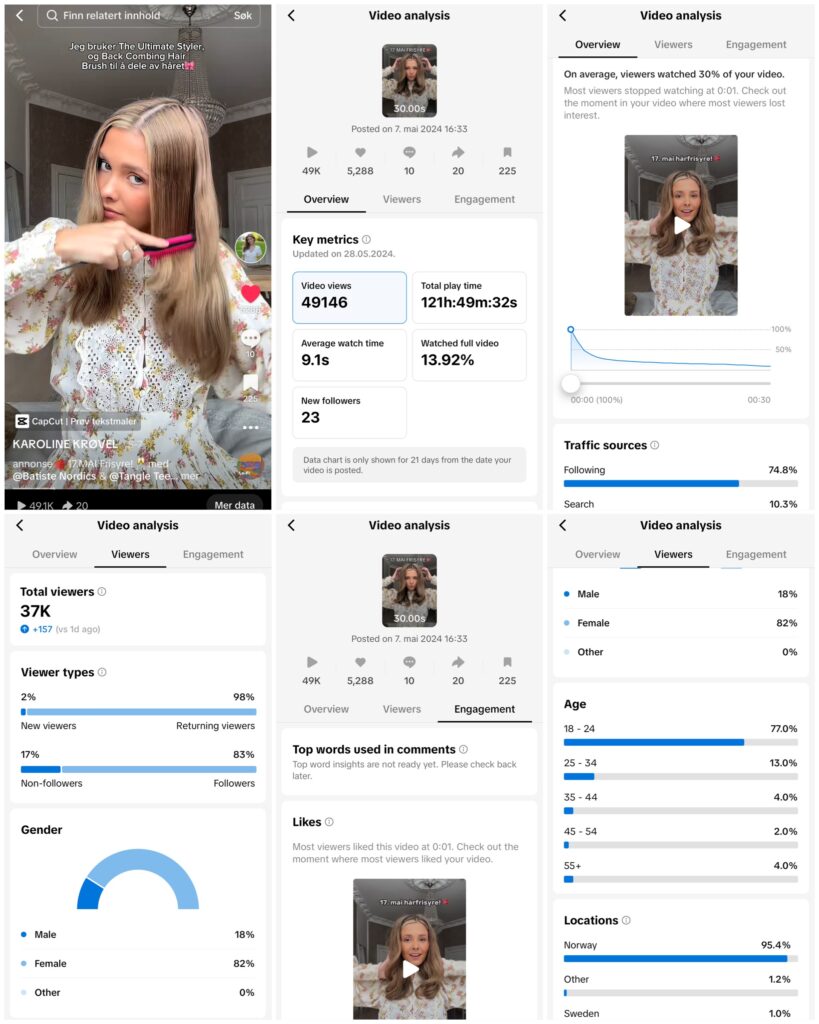Open the Mer data button
819x1024 pixels.
(x=234, y=505)
